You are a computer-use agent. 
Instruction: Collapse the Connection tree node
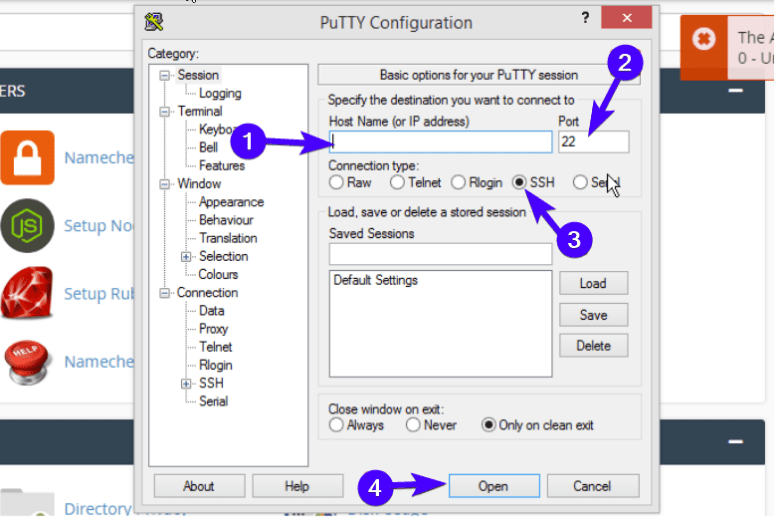(164, 293)
